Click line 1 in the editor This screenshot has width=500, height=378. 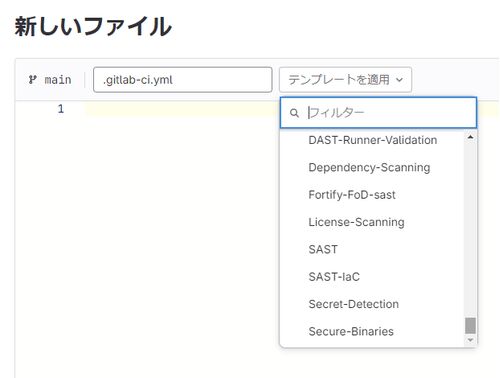point(182,109)
